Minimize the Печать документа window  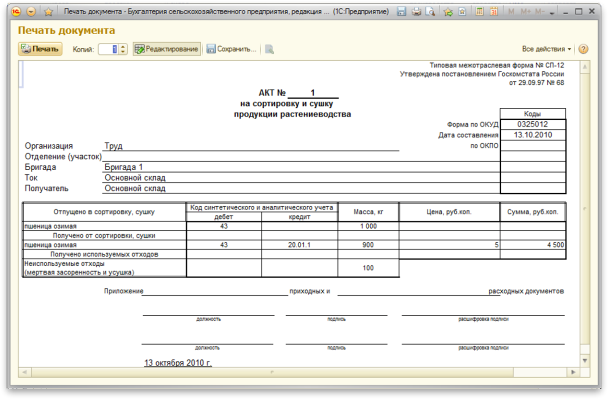[566, 12]
